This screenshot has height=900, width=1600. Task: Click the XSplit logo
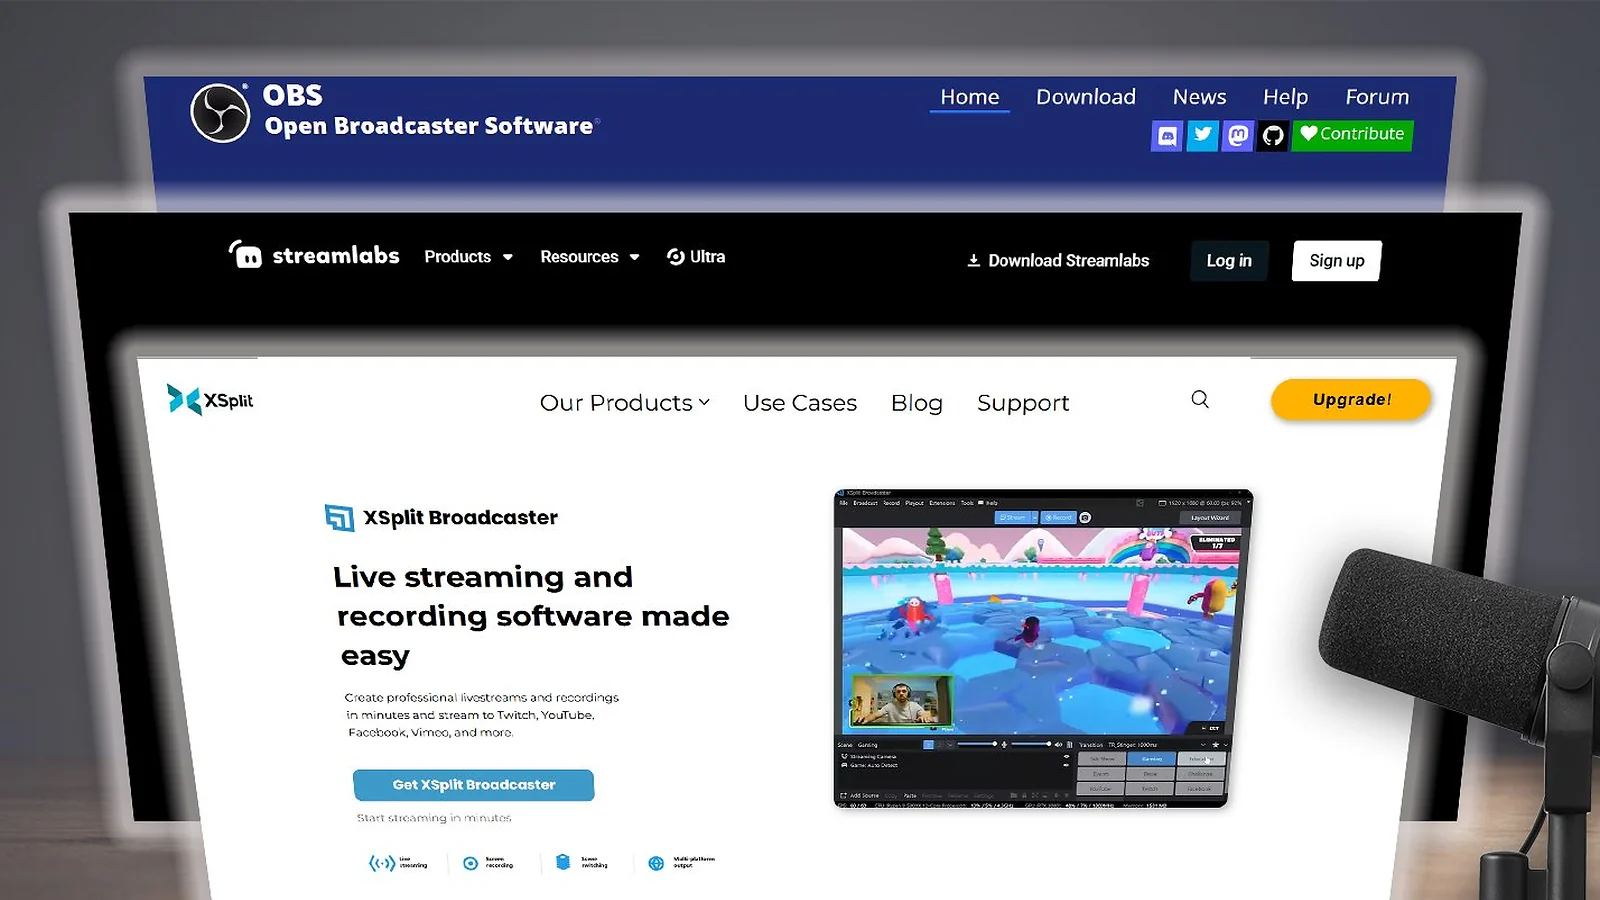[x=210, y=400]
